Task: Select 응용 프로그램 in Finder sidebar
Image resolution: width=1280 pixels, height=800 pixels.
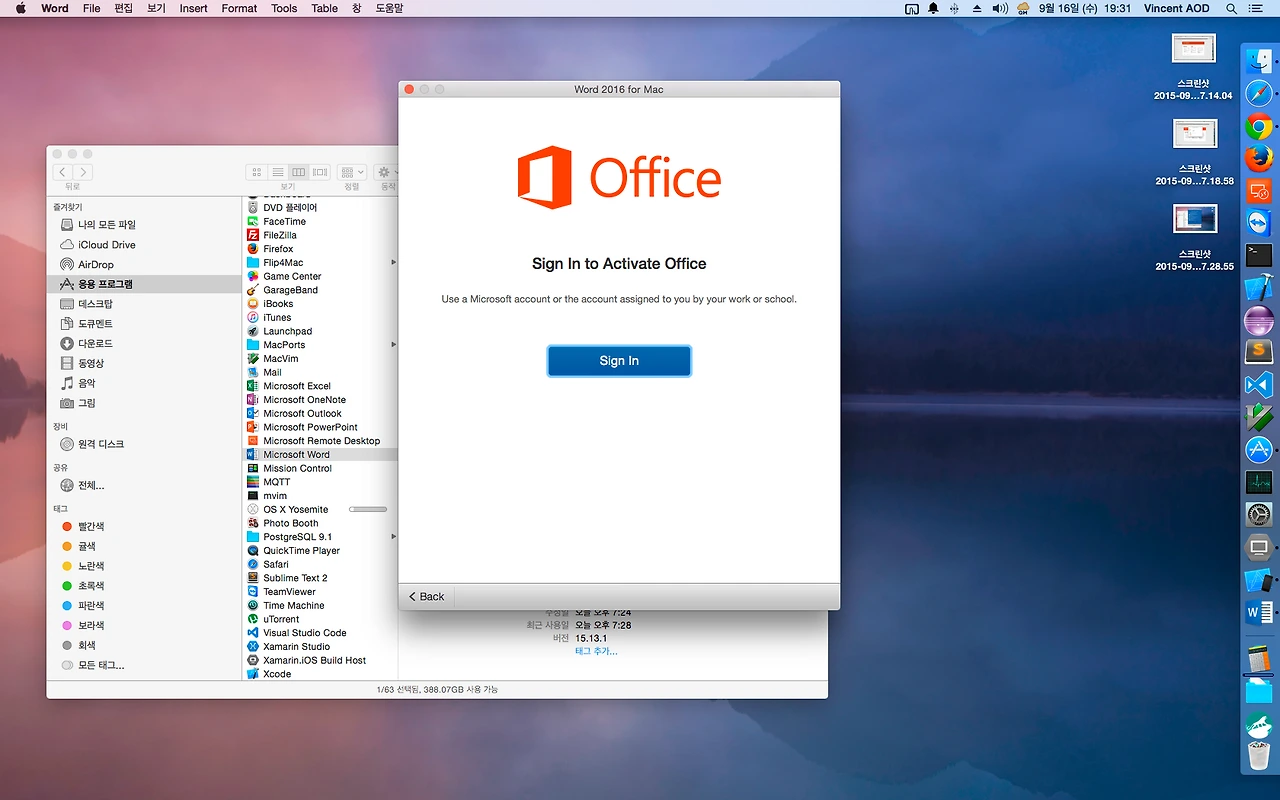Action: coord(145,284)
